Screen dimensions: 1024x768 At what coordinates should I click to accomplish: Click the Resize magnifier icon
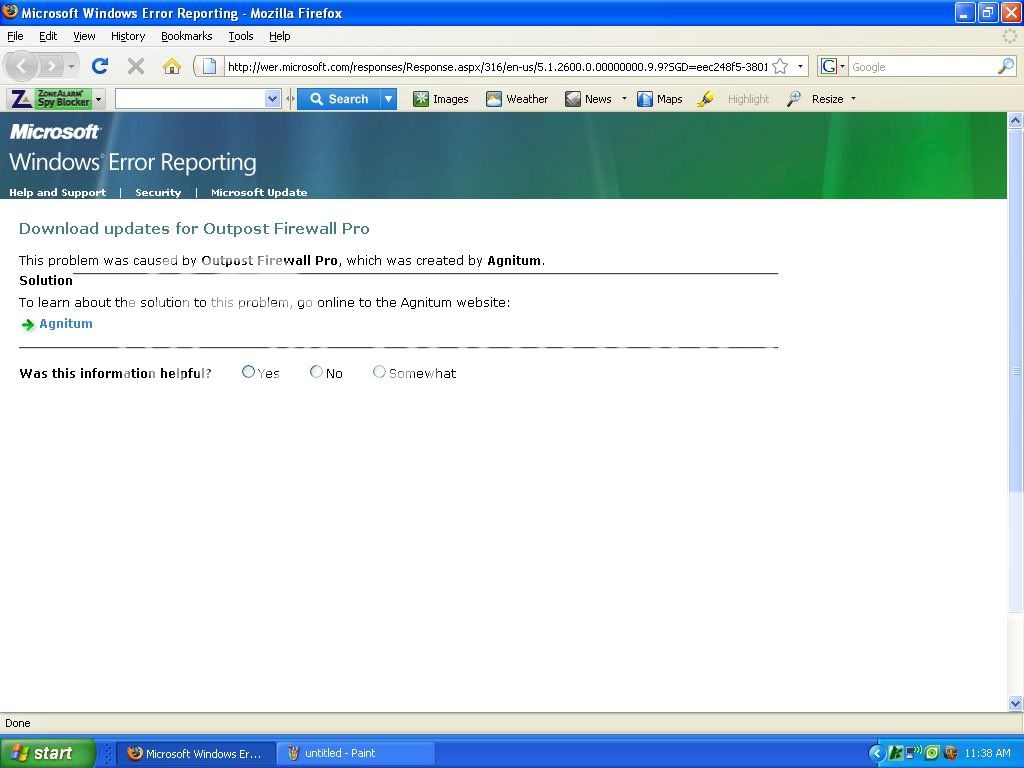793,99
